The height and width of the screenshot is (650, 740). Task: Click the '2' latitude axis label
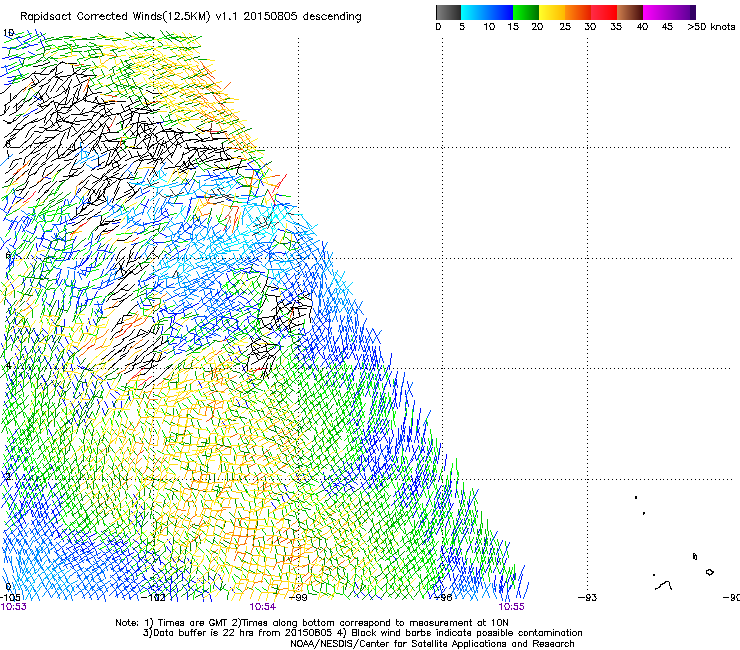click(8, 477)
